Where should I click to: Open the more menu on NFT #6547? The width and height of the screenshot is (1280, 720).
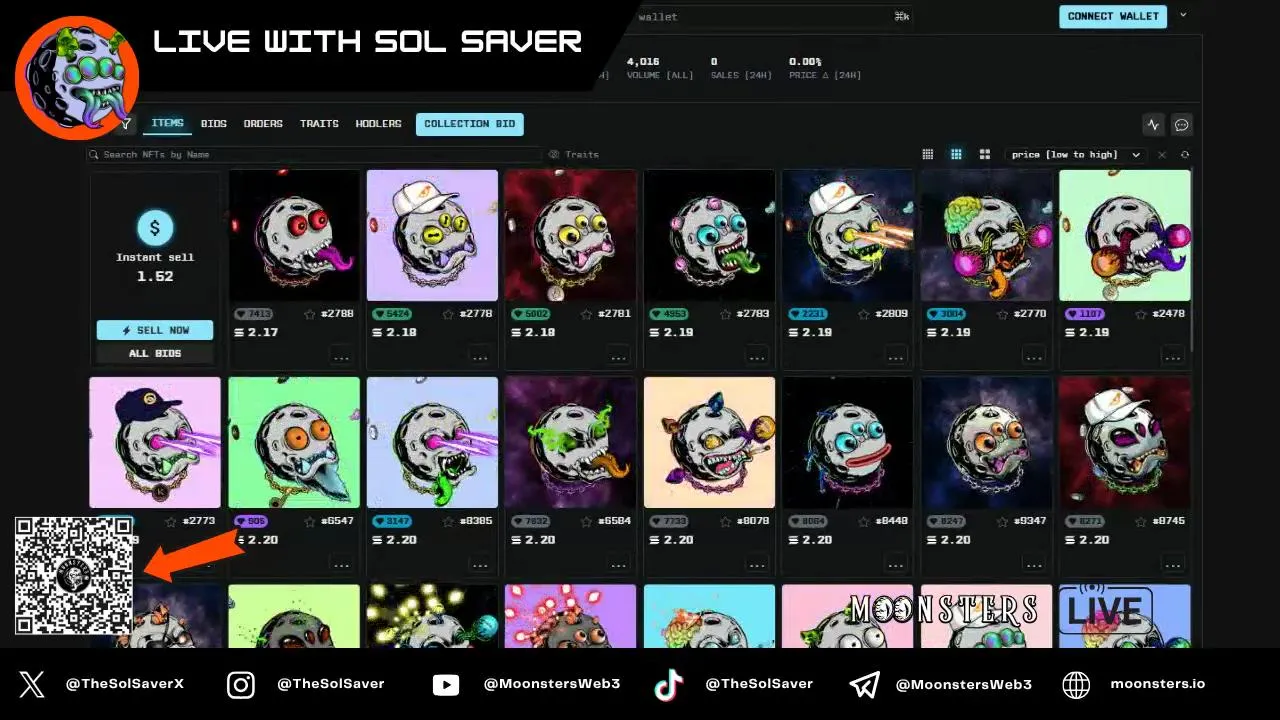342,564
